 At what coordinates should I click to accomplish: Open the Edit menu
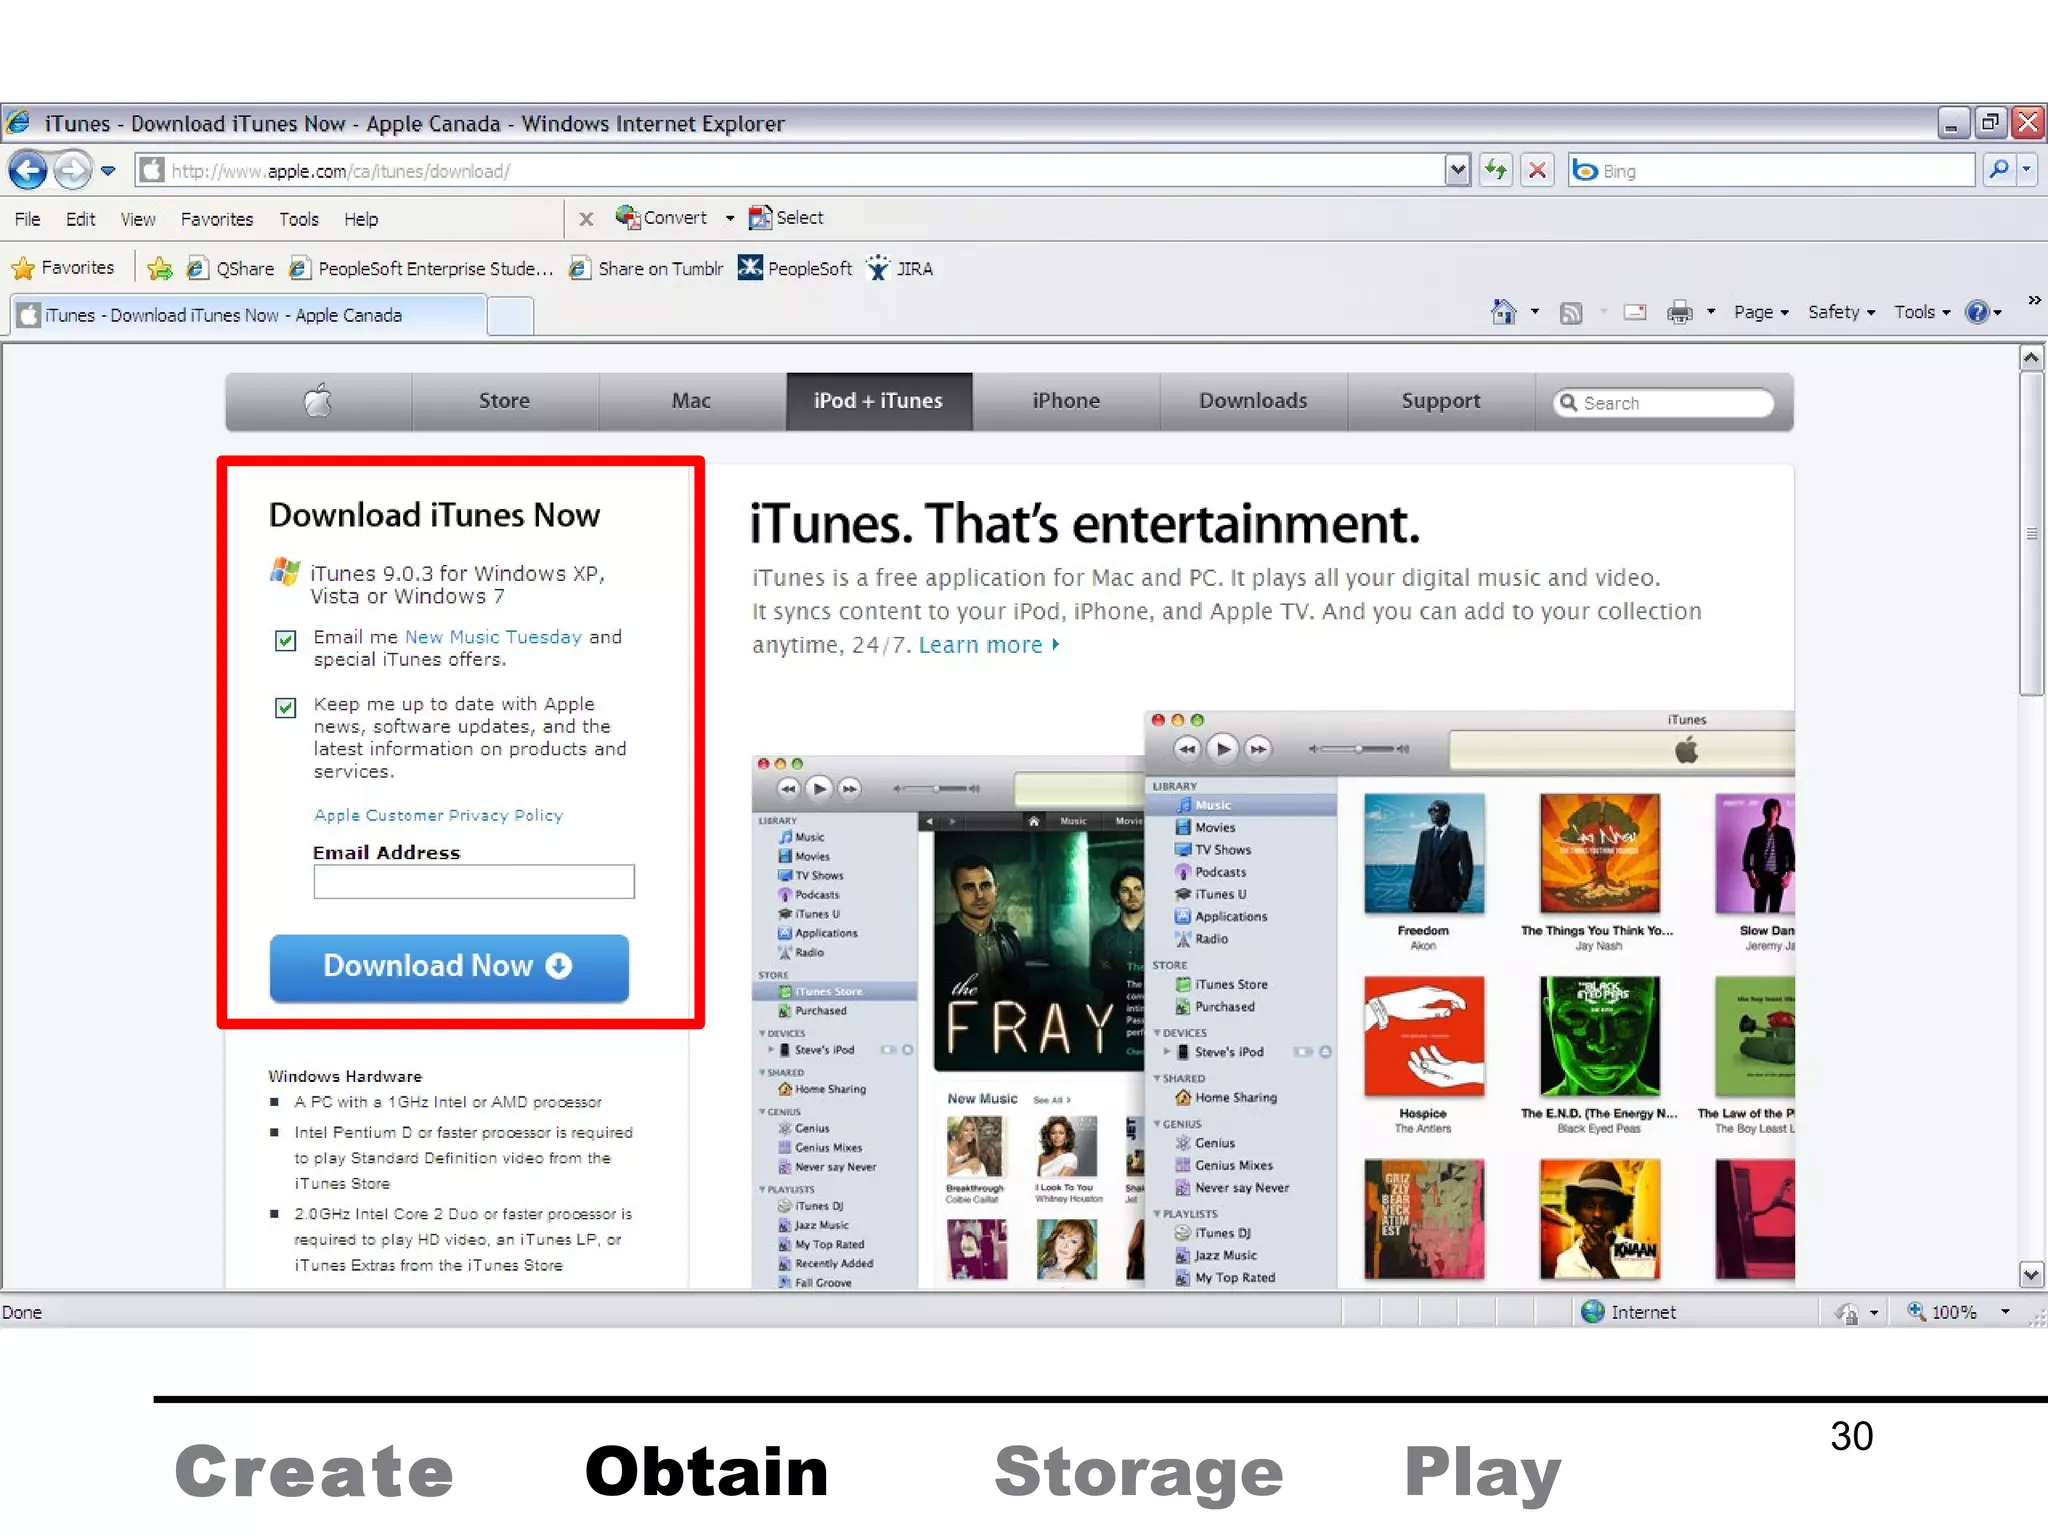(80, 219)
